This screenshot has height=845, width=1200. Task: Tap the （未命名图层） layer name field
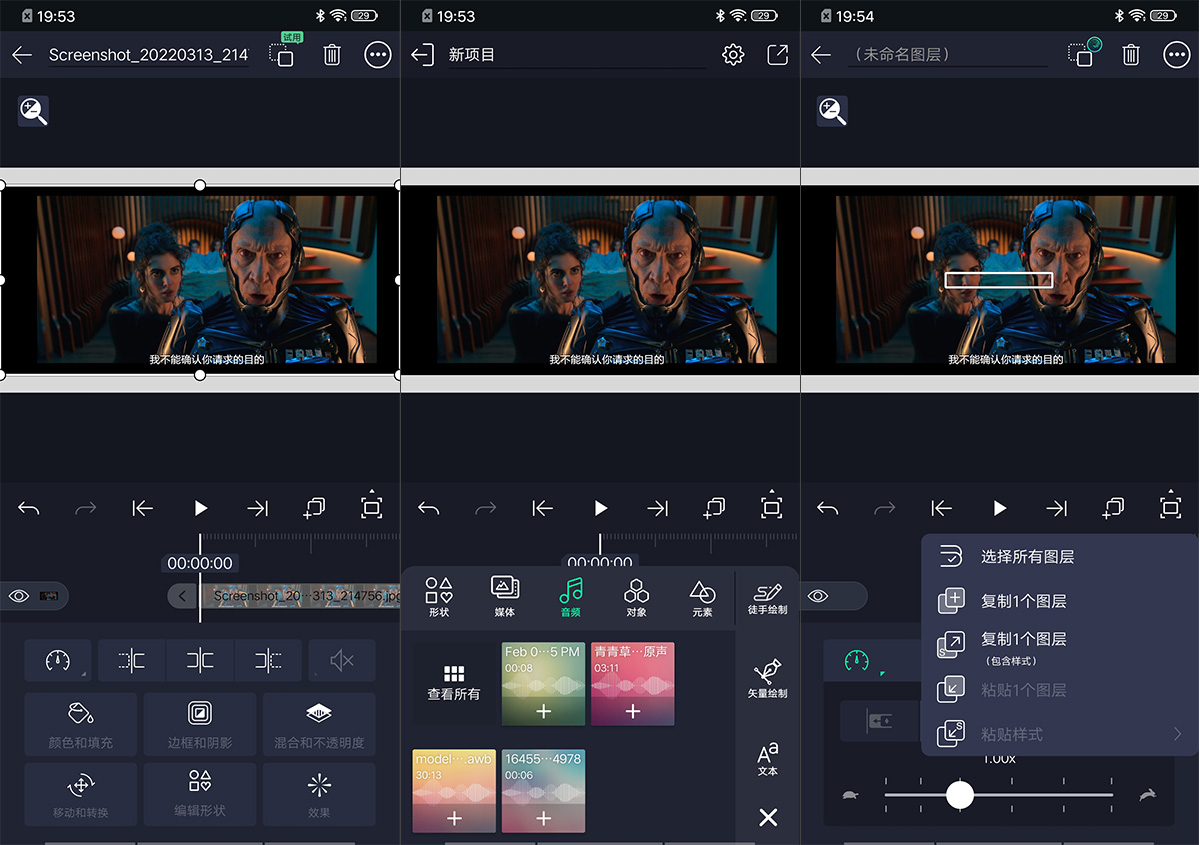(947, 55)
